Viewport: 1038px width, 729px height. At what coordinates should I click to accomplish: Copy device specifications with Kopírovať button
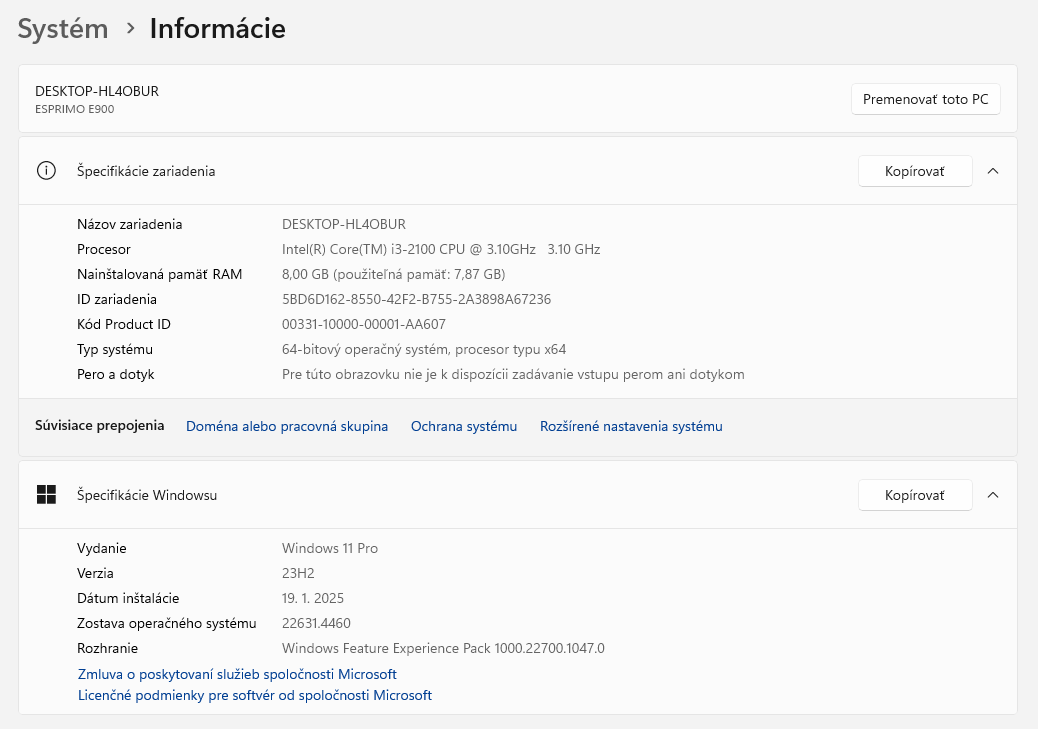pos(914,170)
